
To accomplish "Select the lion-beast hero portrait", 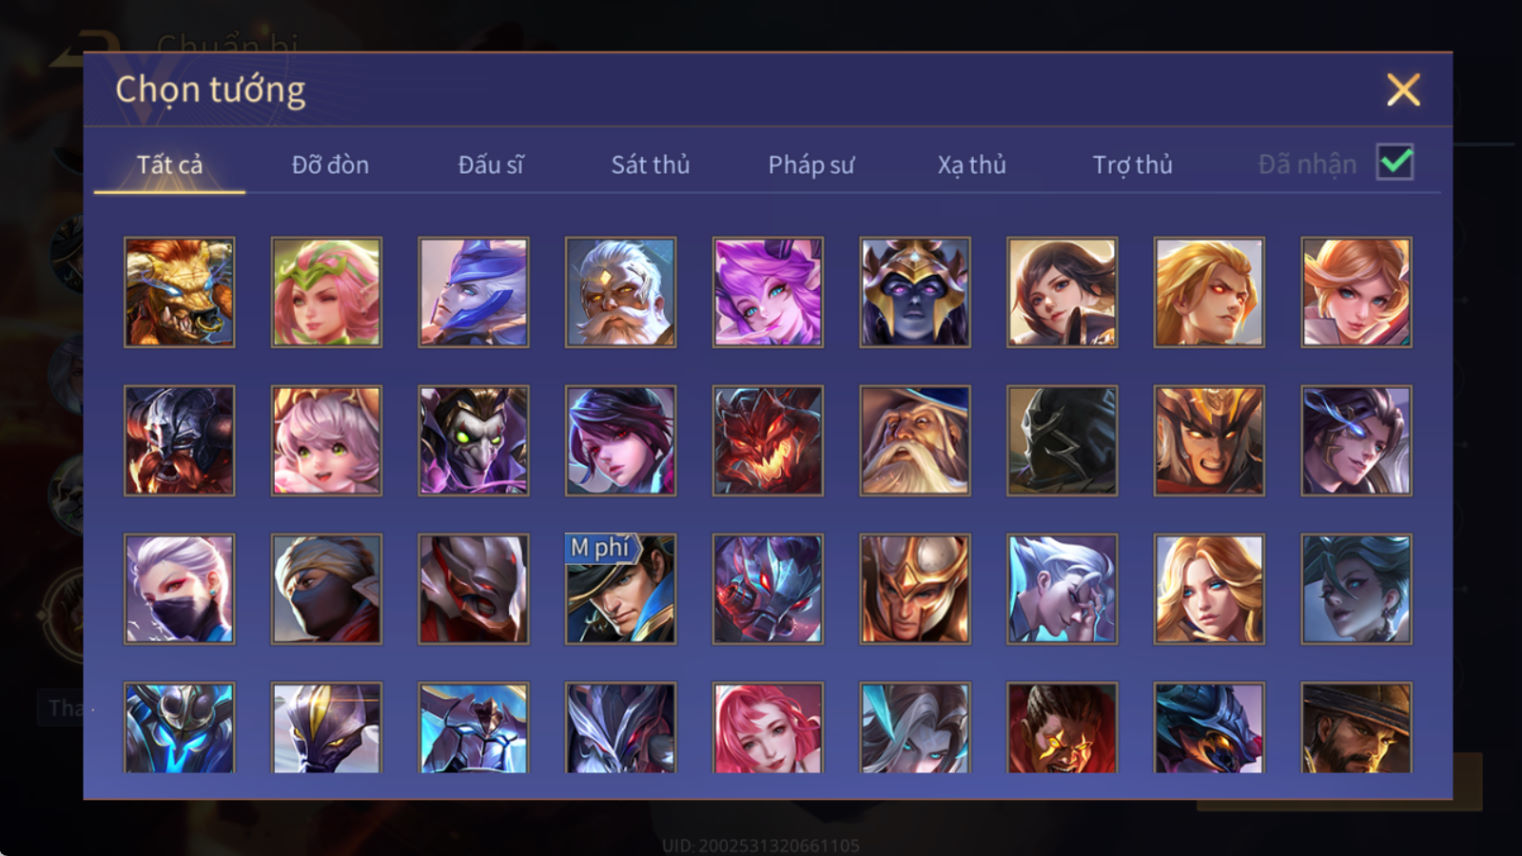I will (179, 292).
